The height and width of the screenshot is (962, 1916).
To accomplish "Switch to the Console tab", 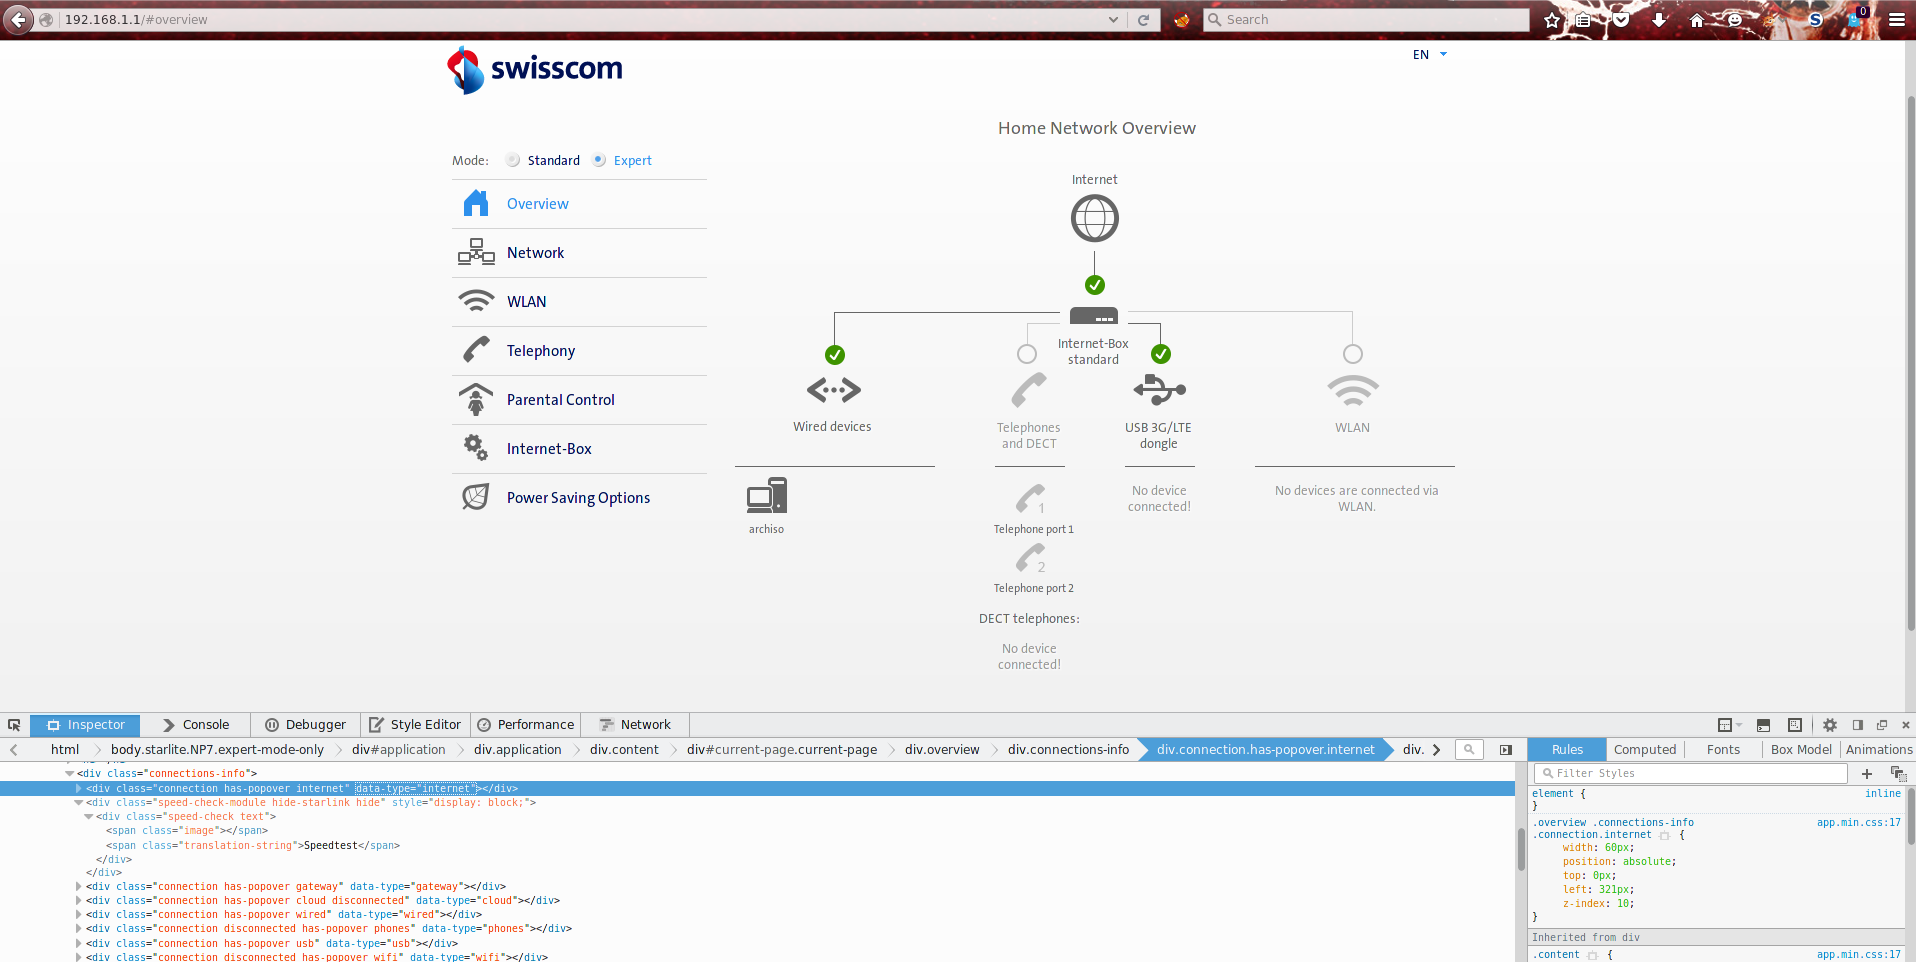I will point(196,725).
